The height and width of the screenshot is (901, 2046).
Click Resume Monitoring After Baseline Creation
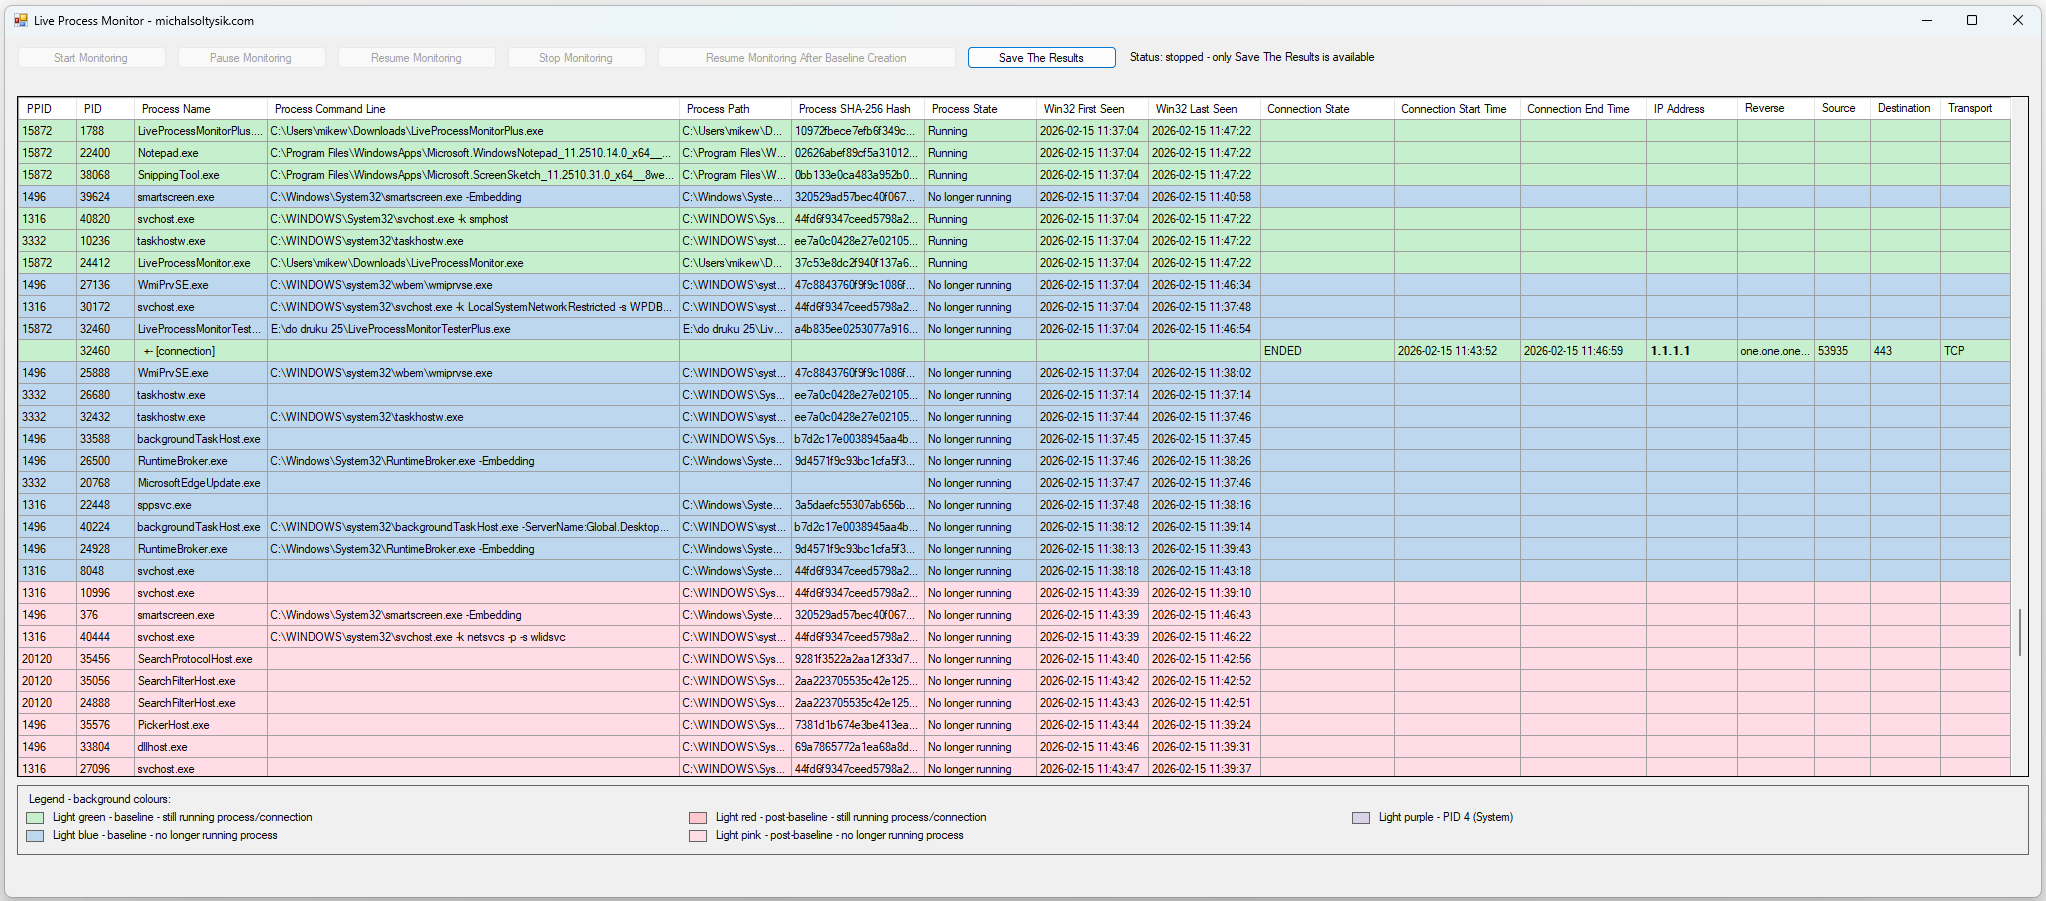point(806,58)
